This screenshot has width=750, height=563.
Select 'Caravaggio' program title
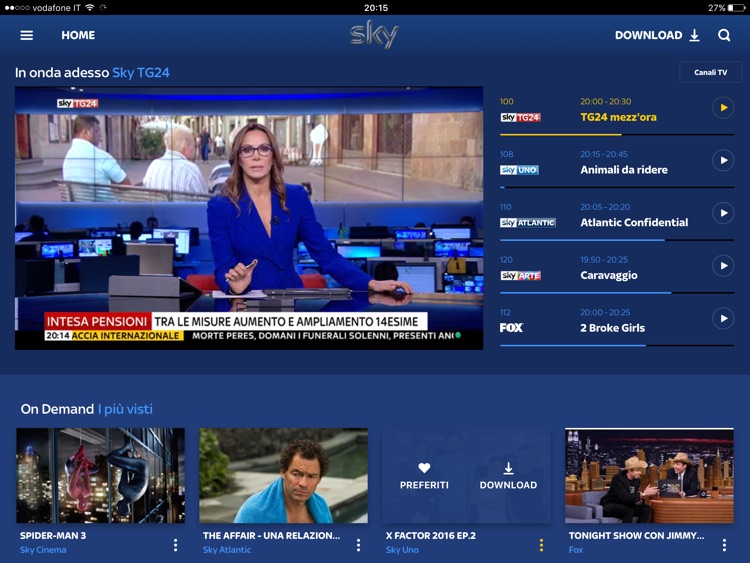[609, 276]
